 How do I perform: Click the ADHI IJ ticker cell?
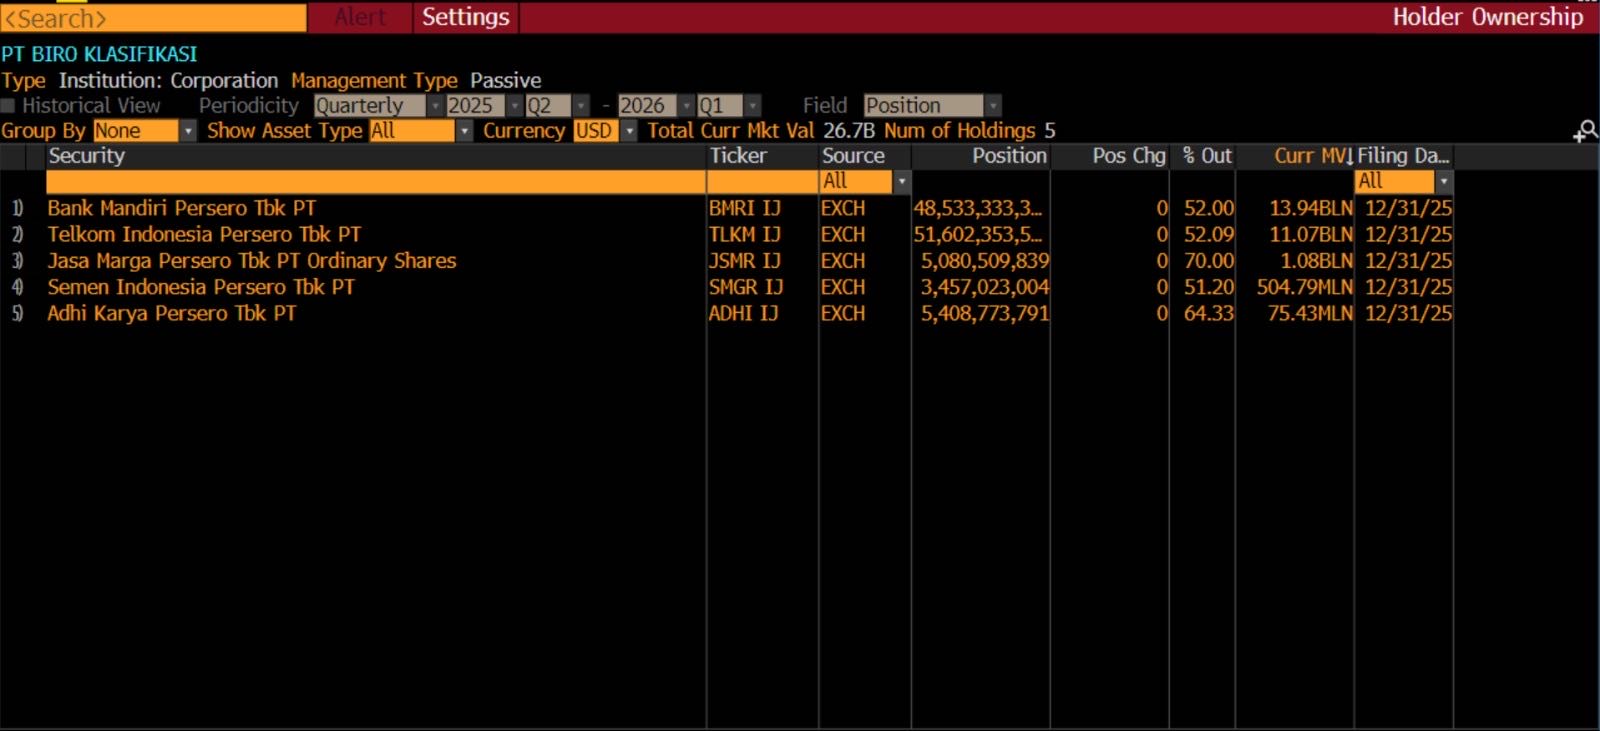tap(743, 314)
